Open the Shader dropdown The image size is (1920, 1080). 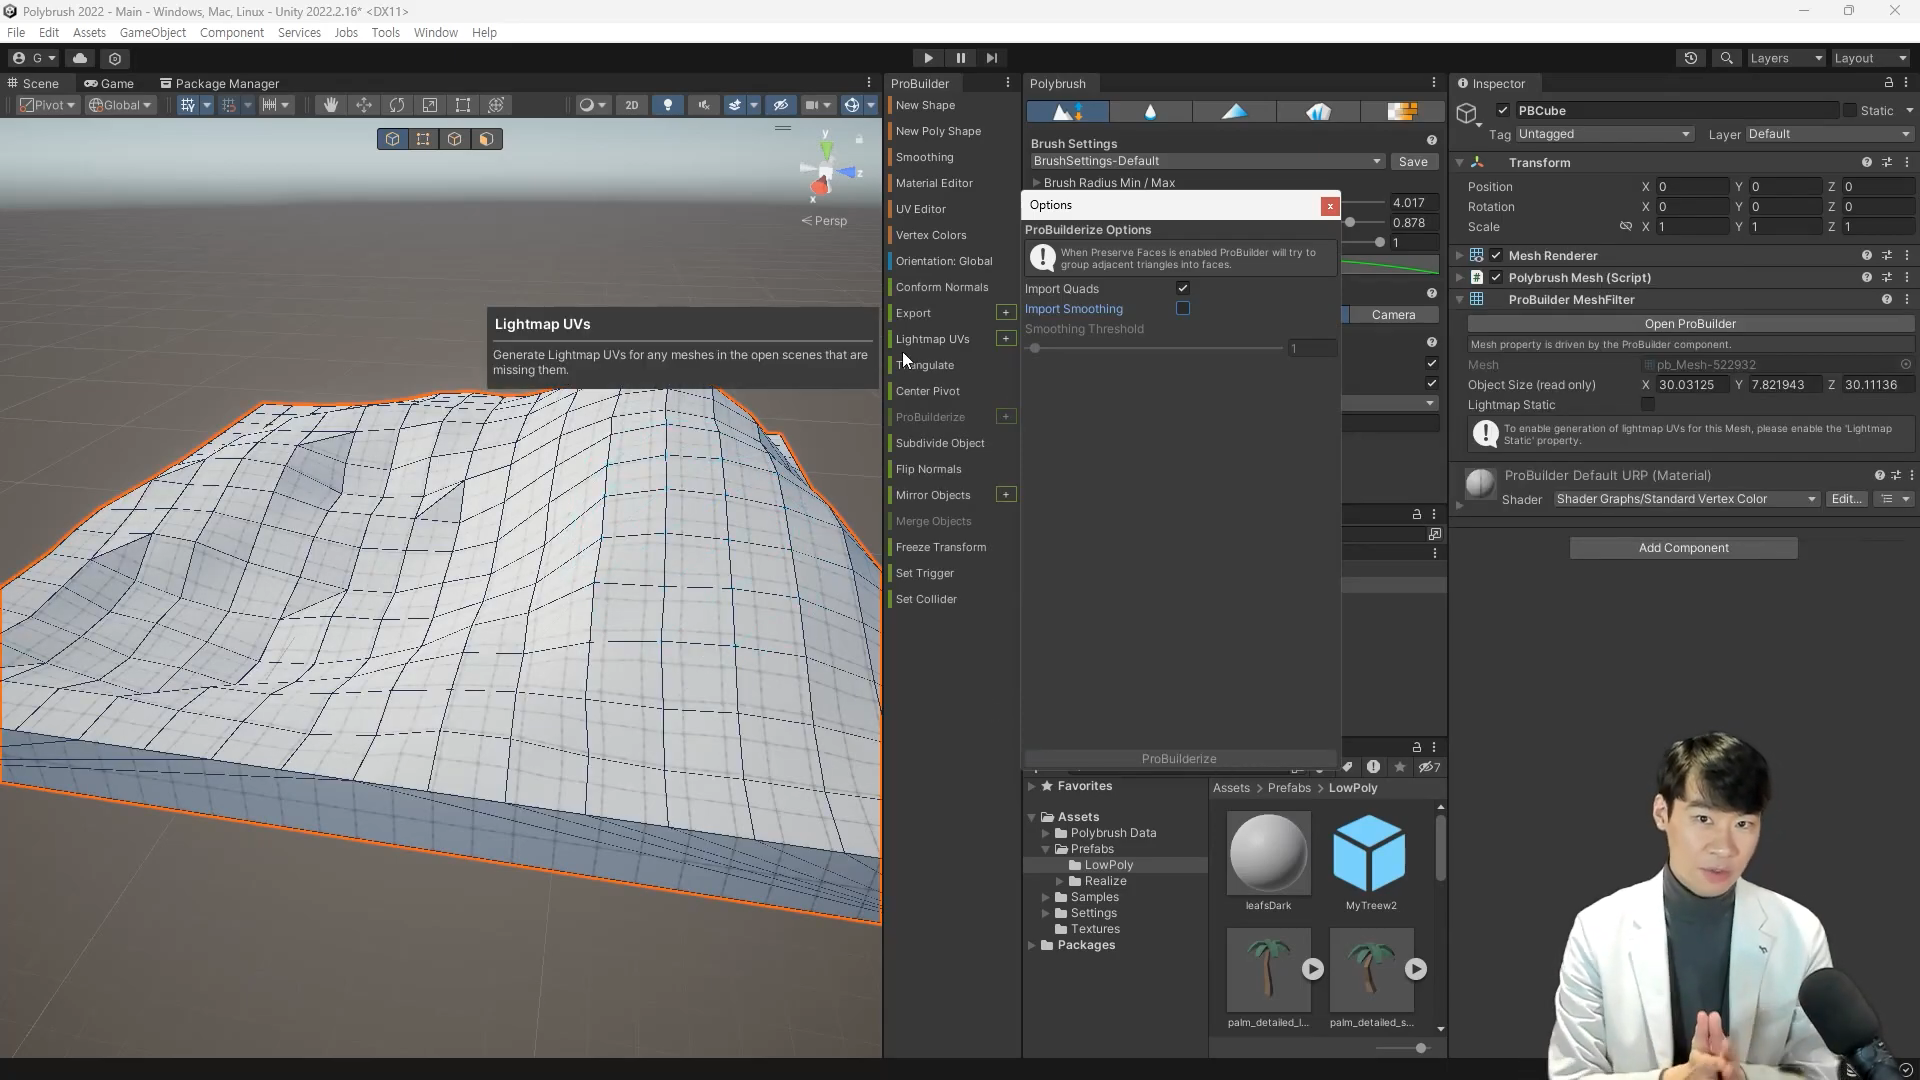(1686, 499)
